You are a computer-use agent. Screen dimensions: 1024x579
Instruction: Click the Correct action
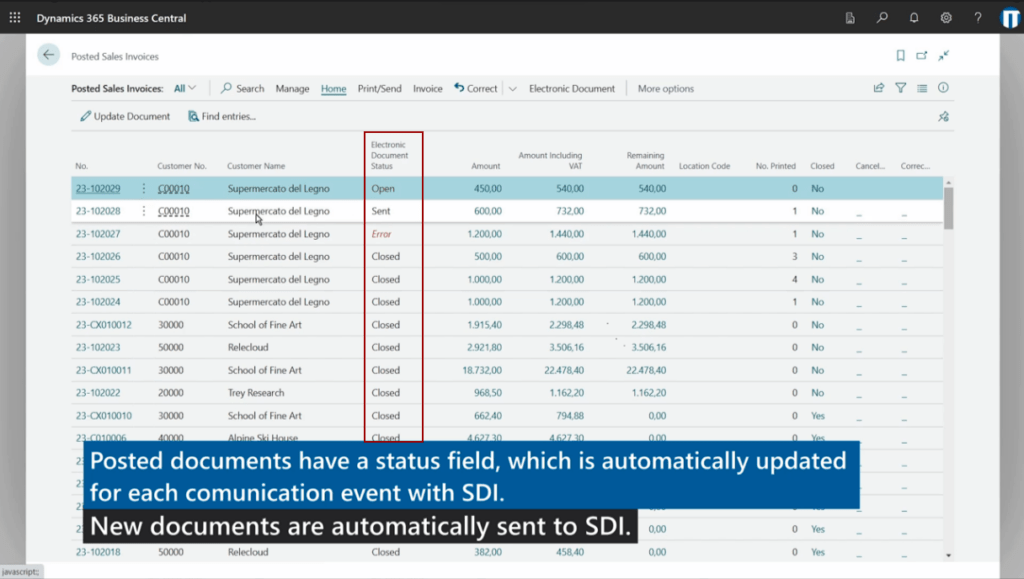475,88
